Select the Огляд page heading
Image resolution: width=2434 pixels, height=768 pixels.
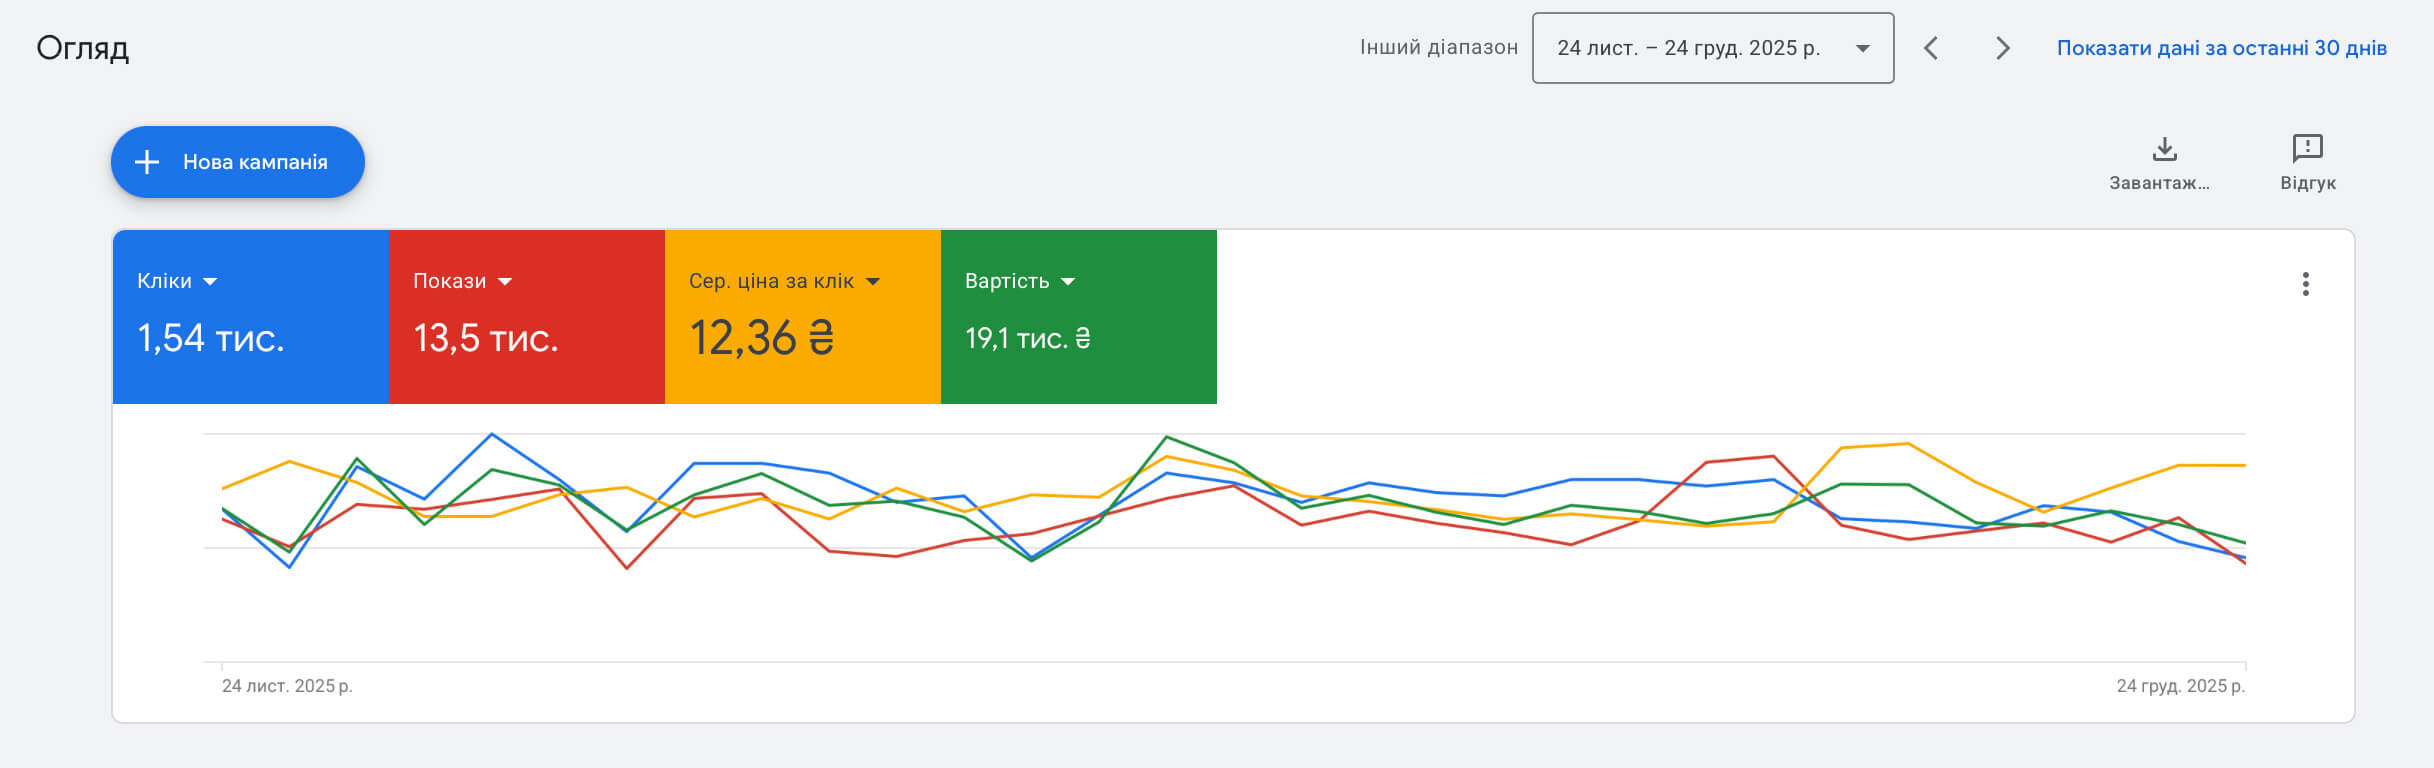coord(83,48)
